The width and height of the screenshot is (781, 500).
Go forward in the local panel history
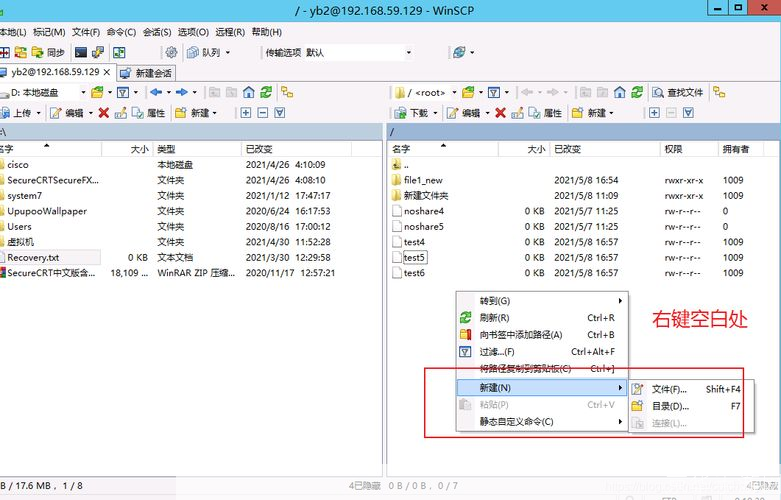[182, 92]
